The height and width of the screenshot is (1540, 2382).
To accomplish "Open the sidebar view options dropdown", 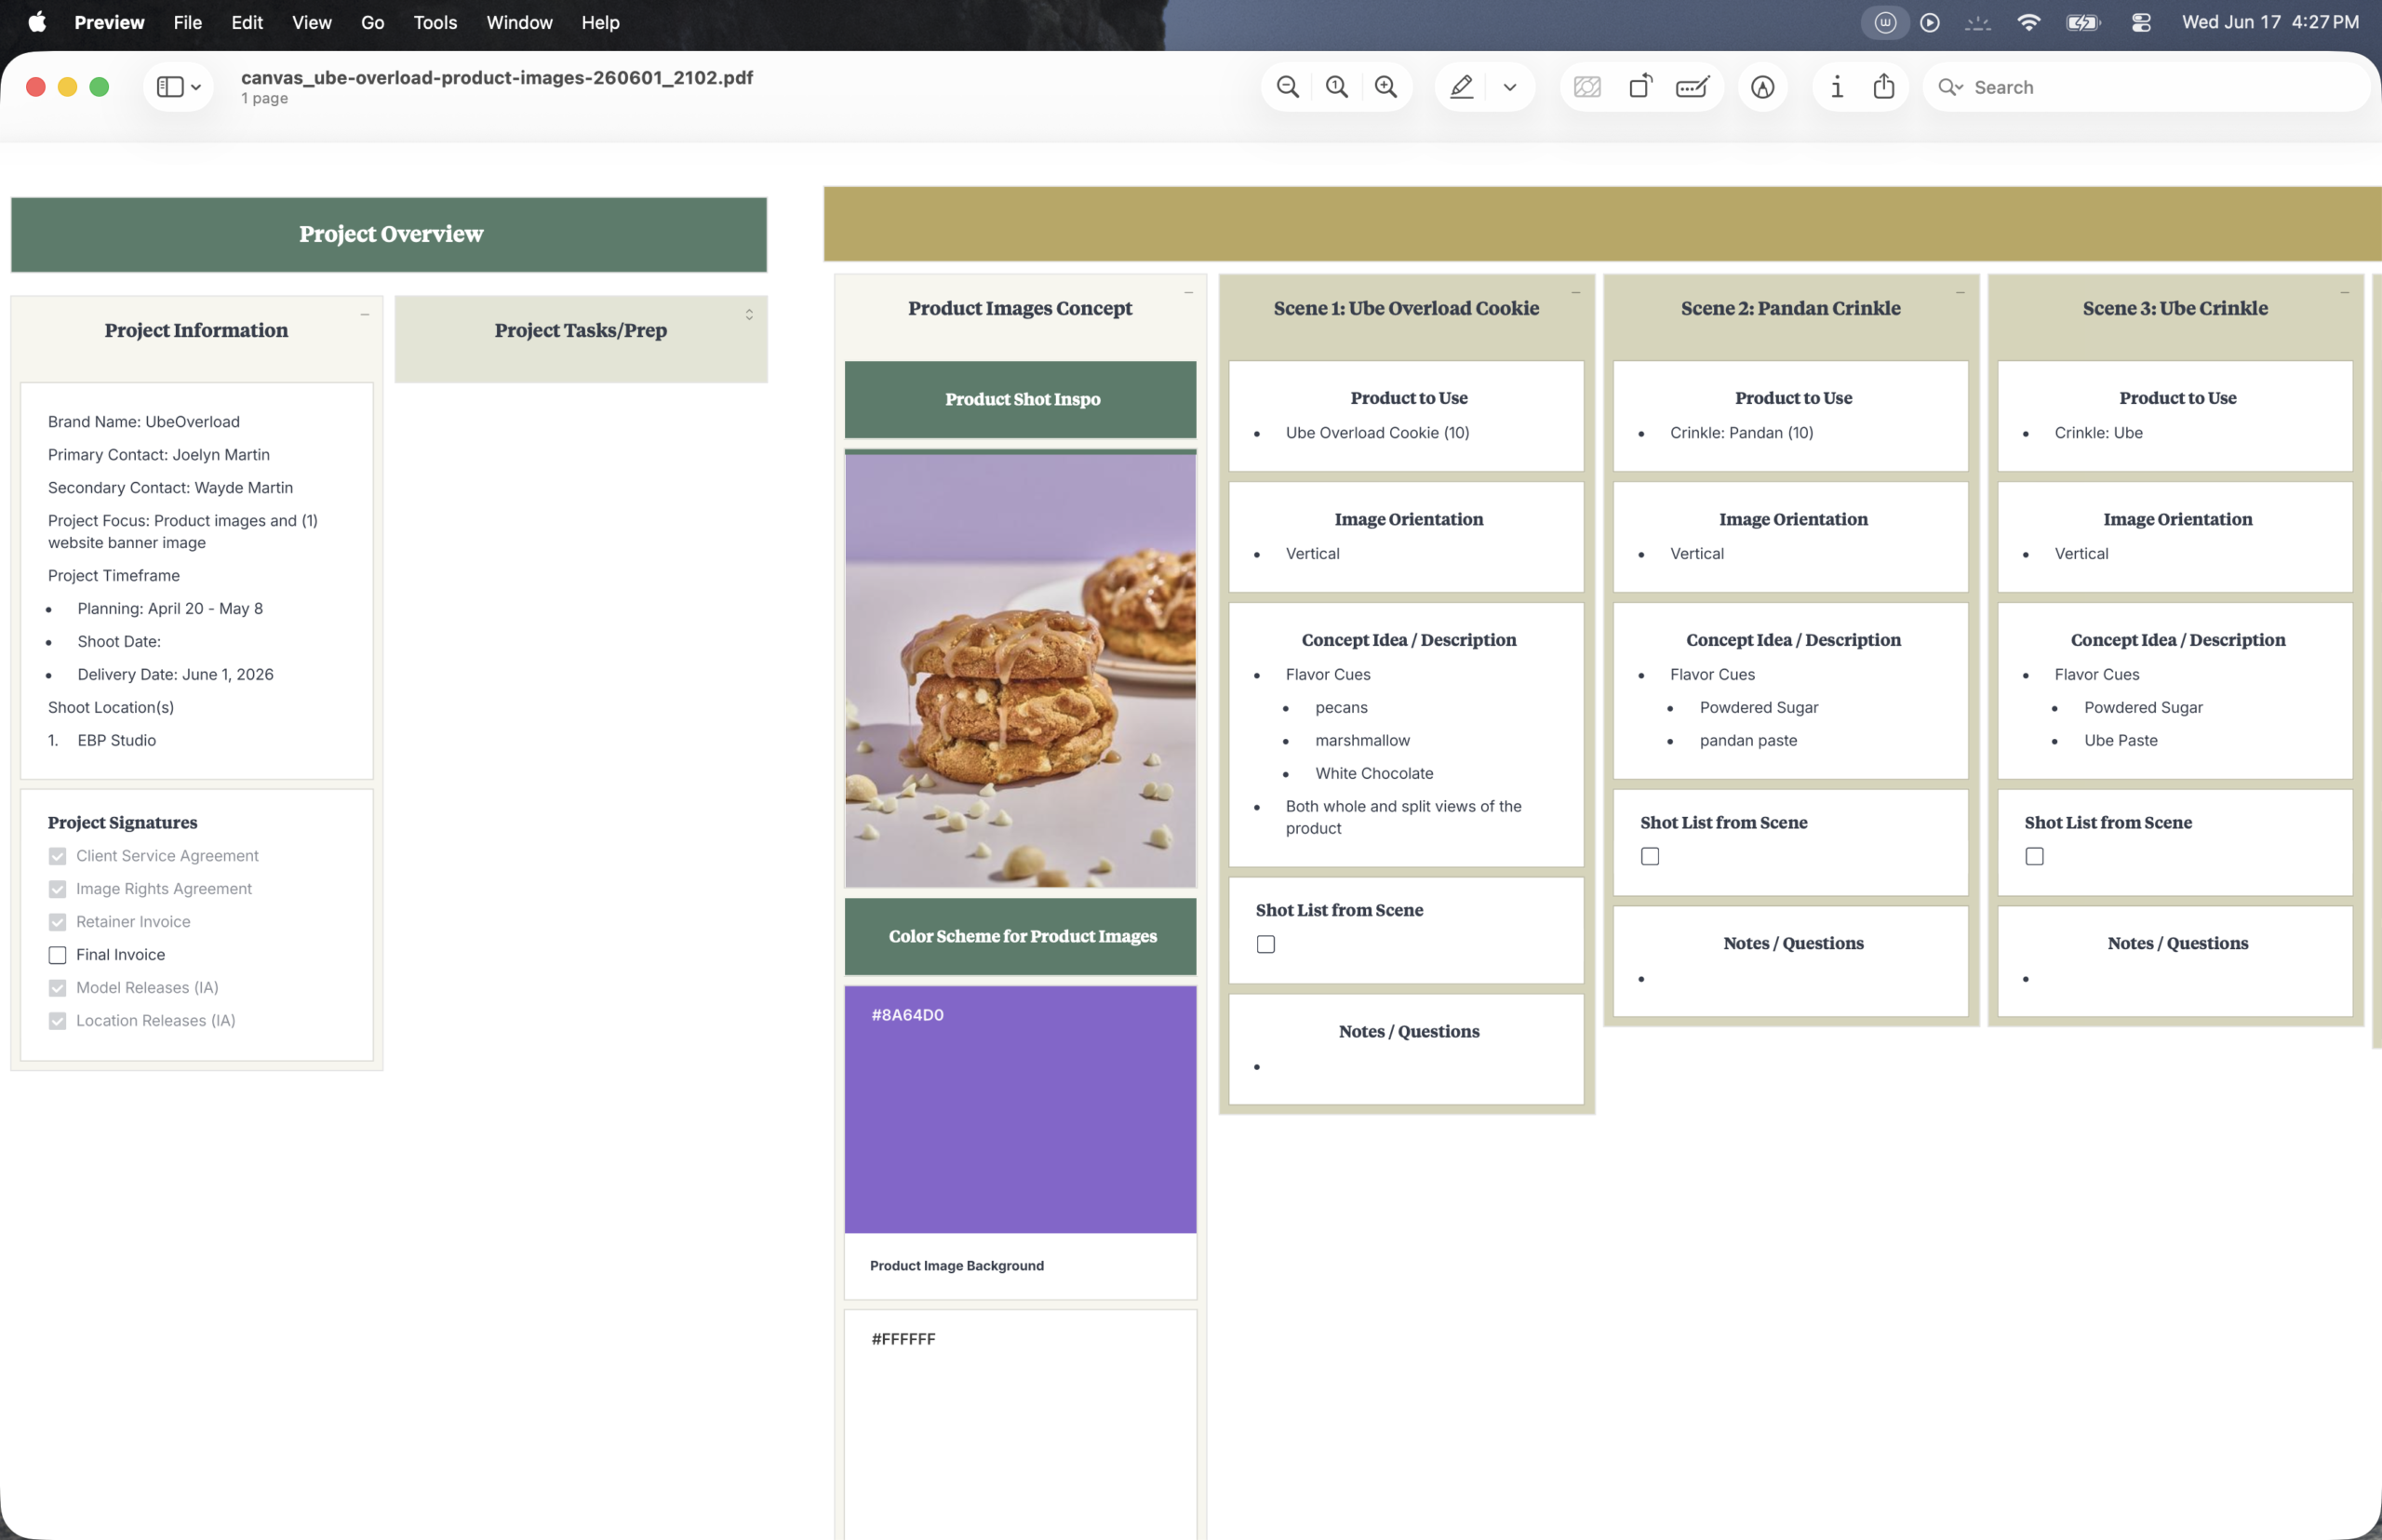I will point(179,87).
